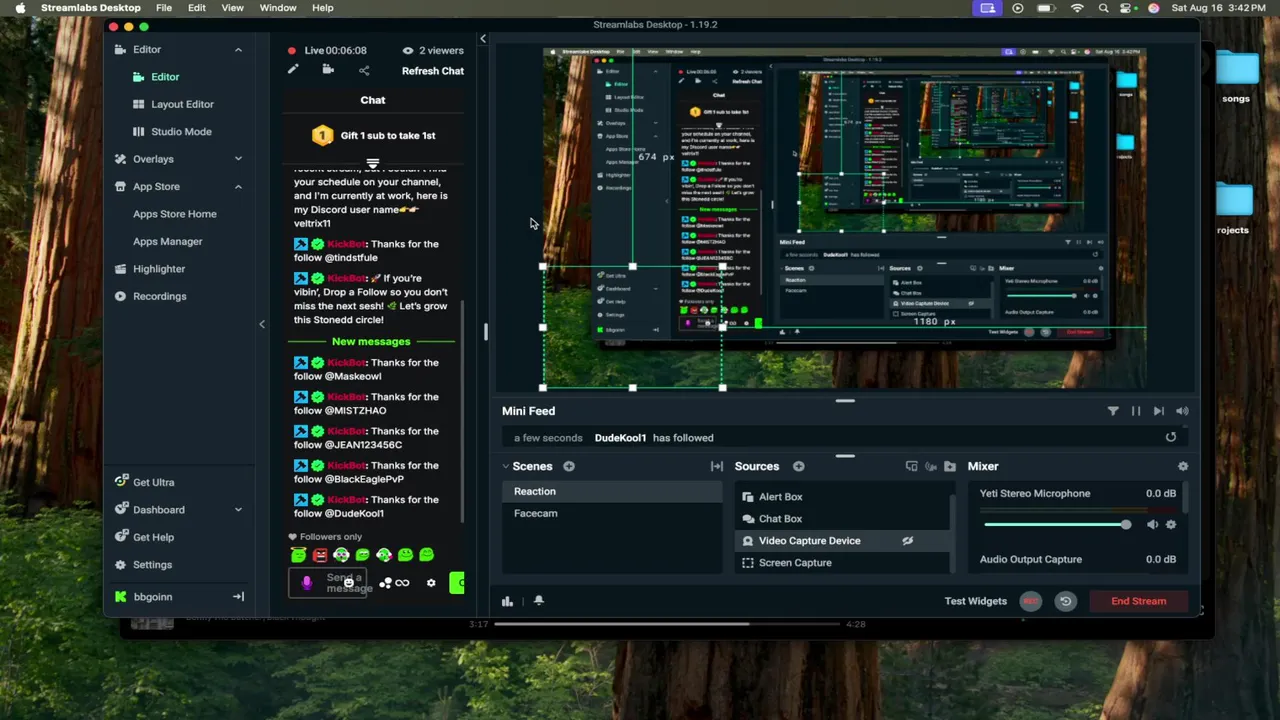Add a new scene with plus icon
Screen dimensions: 1280x720
click(x=569, y=466)
